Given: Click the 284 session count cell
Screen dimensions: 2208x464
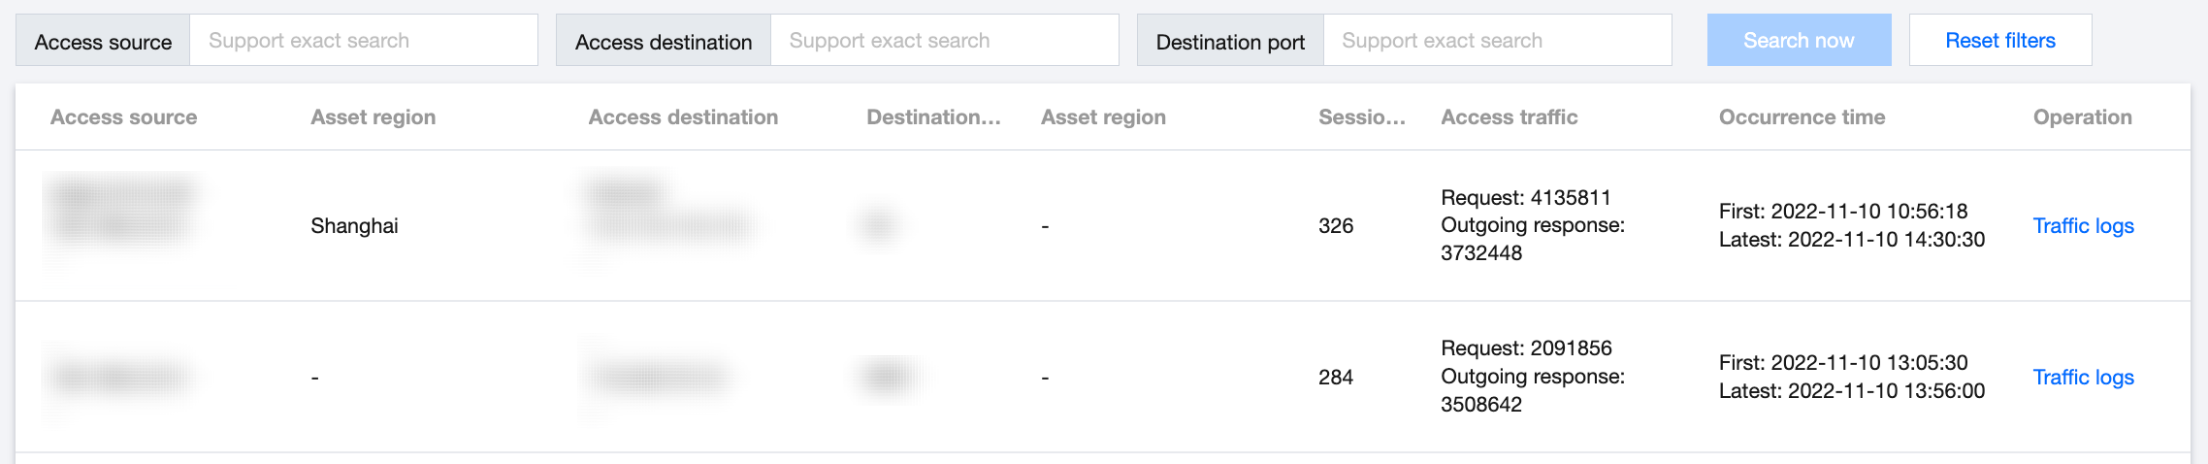Looking at the screenshot, I should [1336, 377].
